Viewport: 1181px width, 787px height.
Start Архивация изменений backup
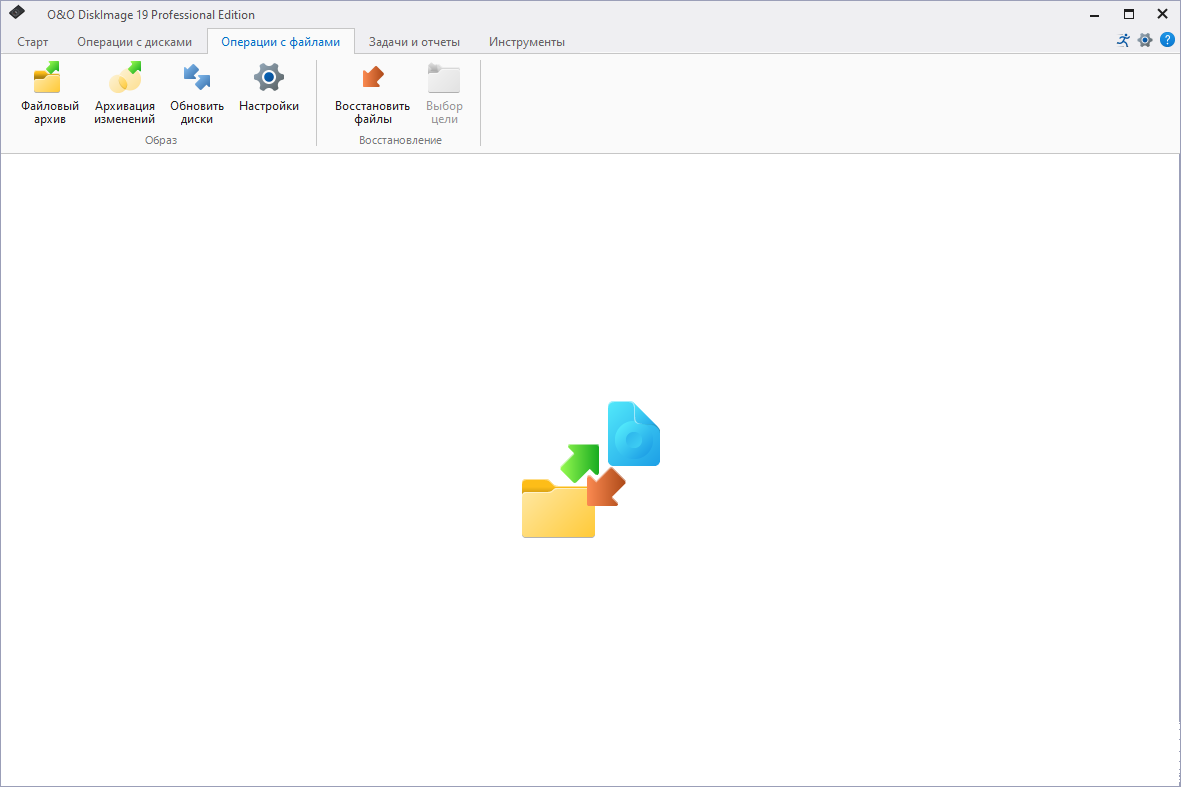pos(124,93)
